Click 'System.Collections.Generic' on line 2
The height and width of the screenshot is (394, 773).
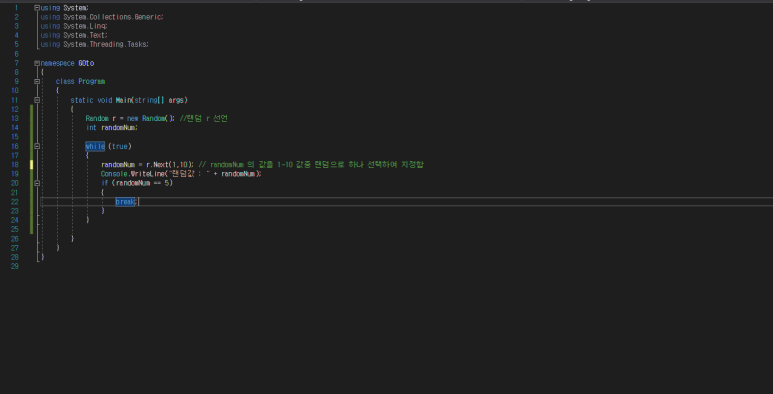point(112,17)
